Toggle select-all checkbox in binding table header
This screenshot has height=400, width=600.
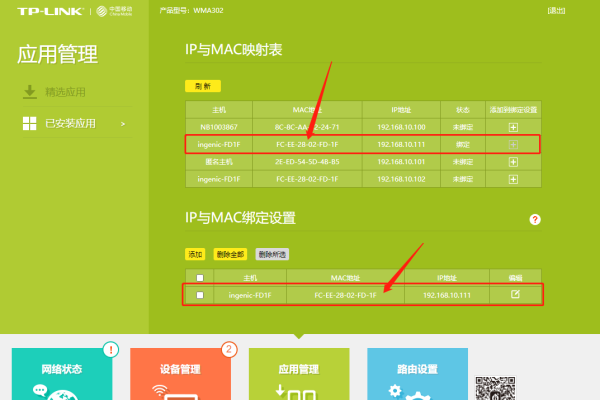200,278
